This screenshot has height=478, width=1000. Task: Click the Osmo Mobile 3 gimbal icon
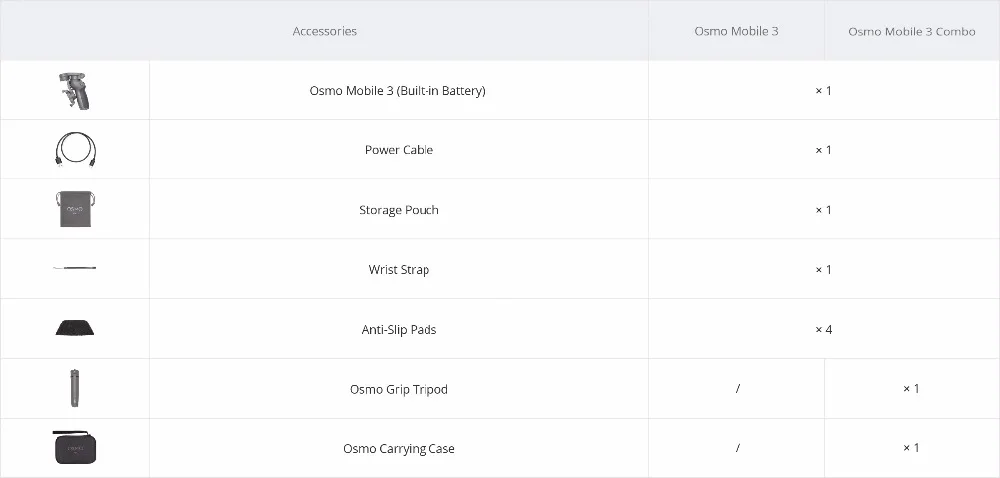coord(75,91)
